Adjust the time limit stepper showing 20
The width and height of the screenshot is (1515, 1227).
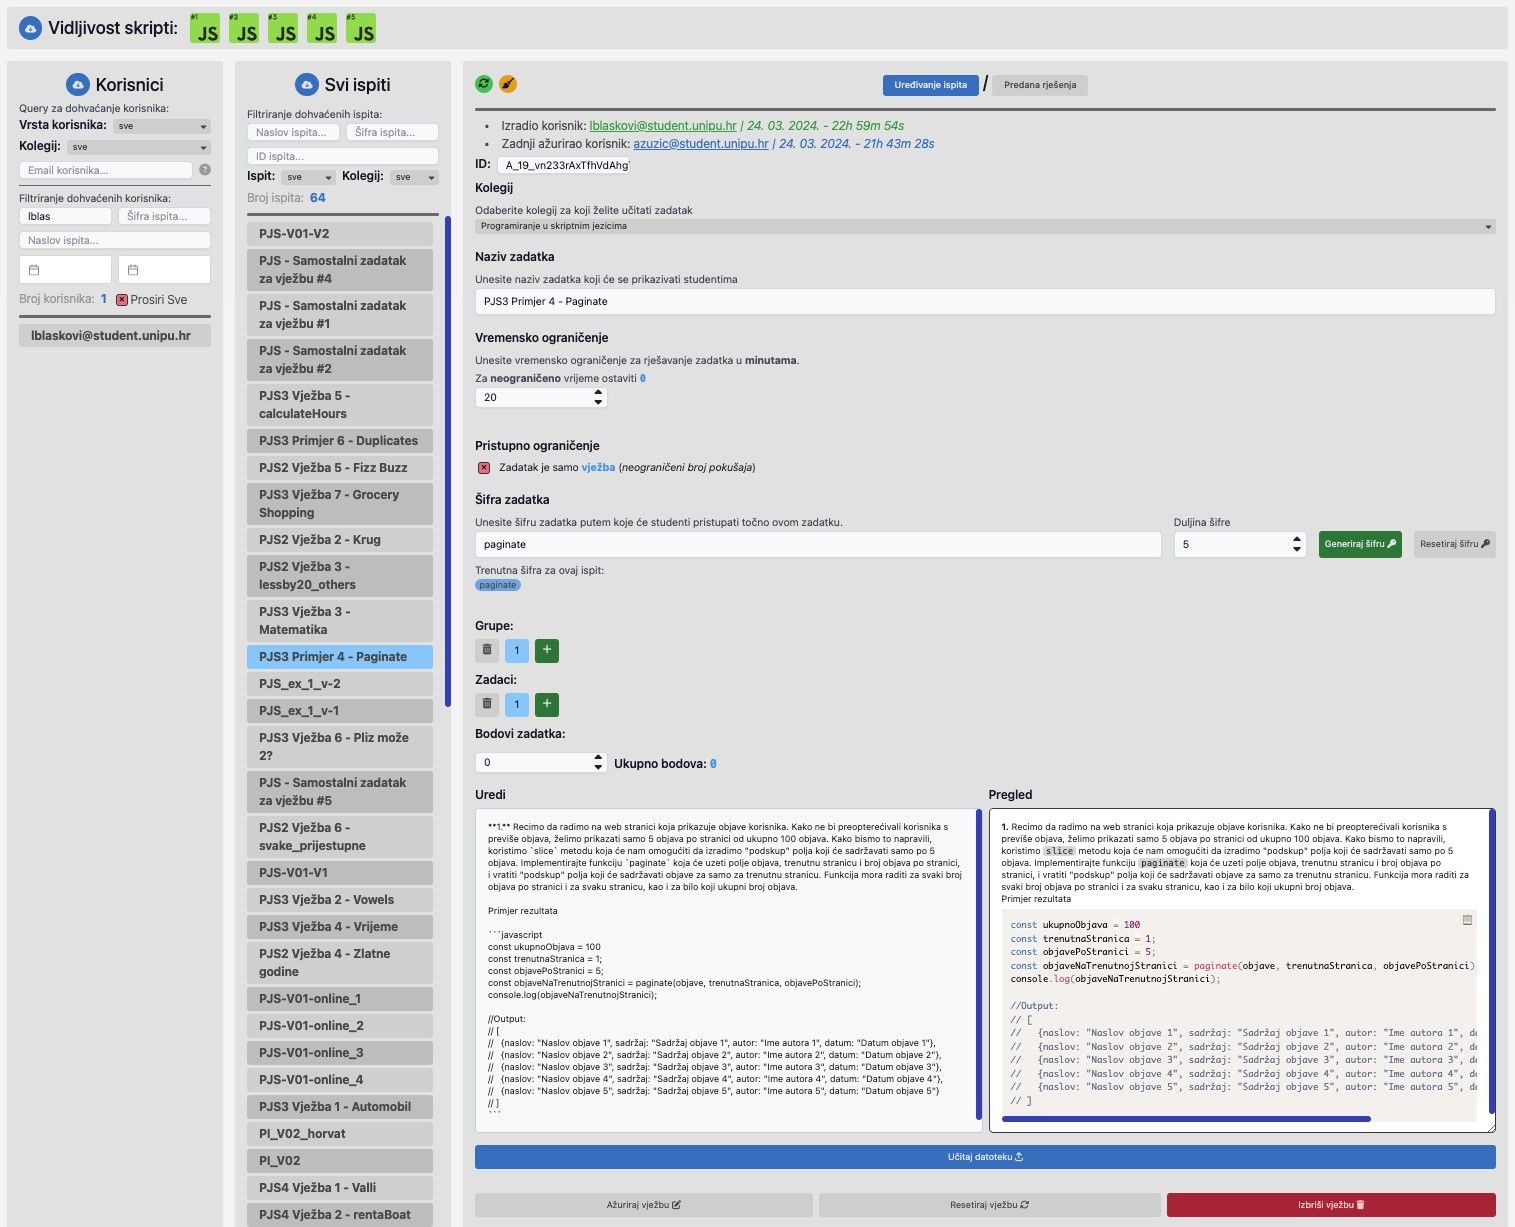598,397
